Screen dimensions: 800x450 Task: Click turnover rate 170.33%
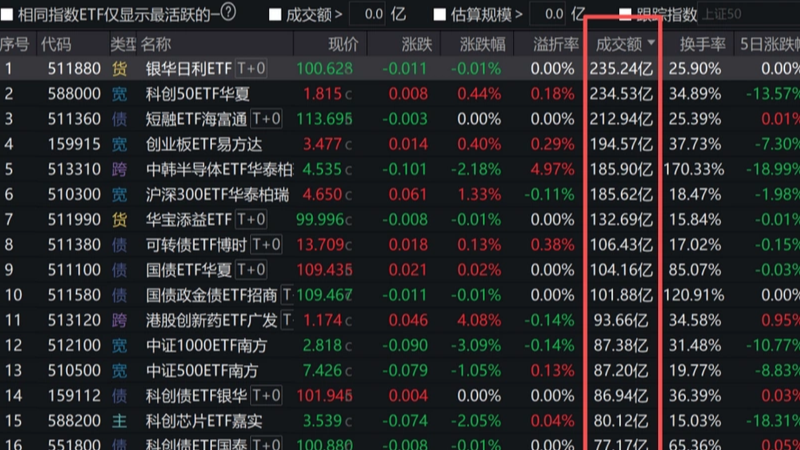694,169
